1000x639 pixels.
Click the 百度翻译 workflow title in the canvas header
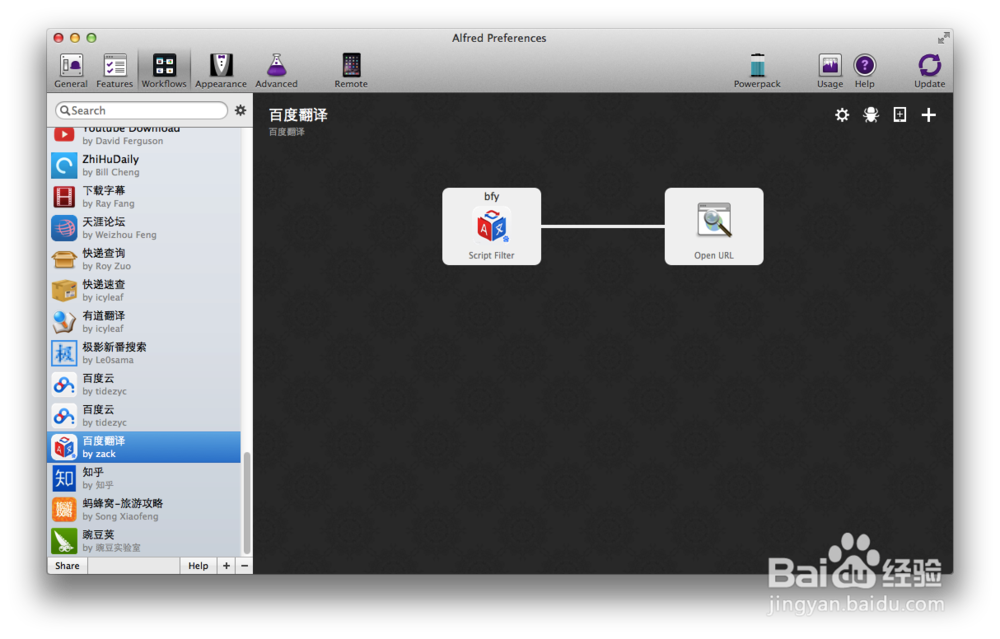point(298,115)
